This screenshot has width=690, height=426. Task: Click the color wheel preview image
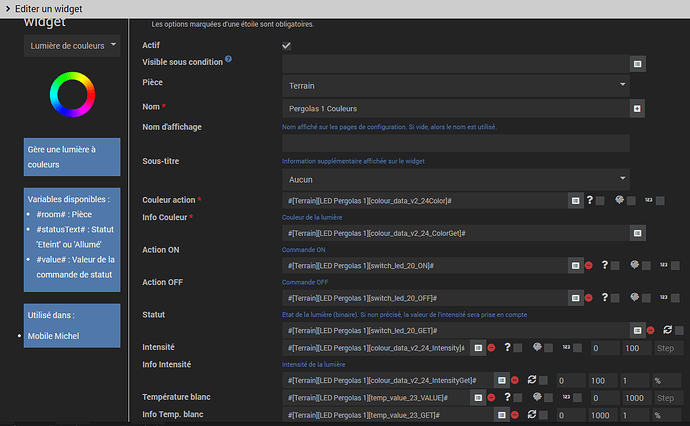(x=72, y=94)
